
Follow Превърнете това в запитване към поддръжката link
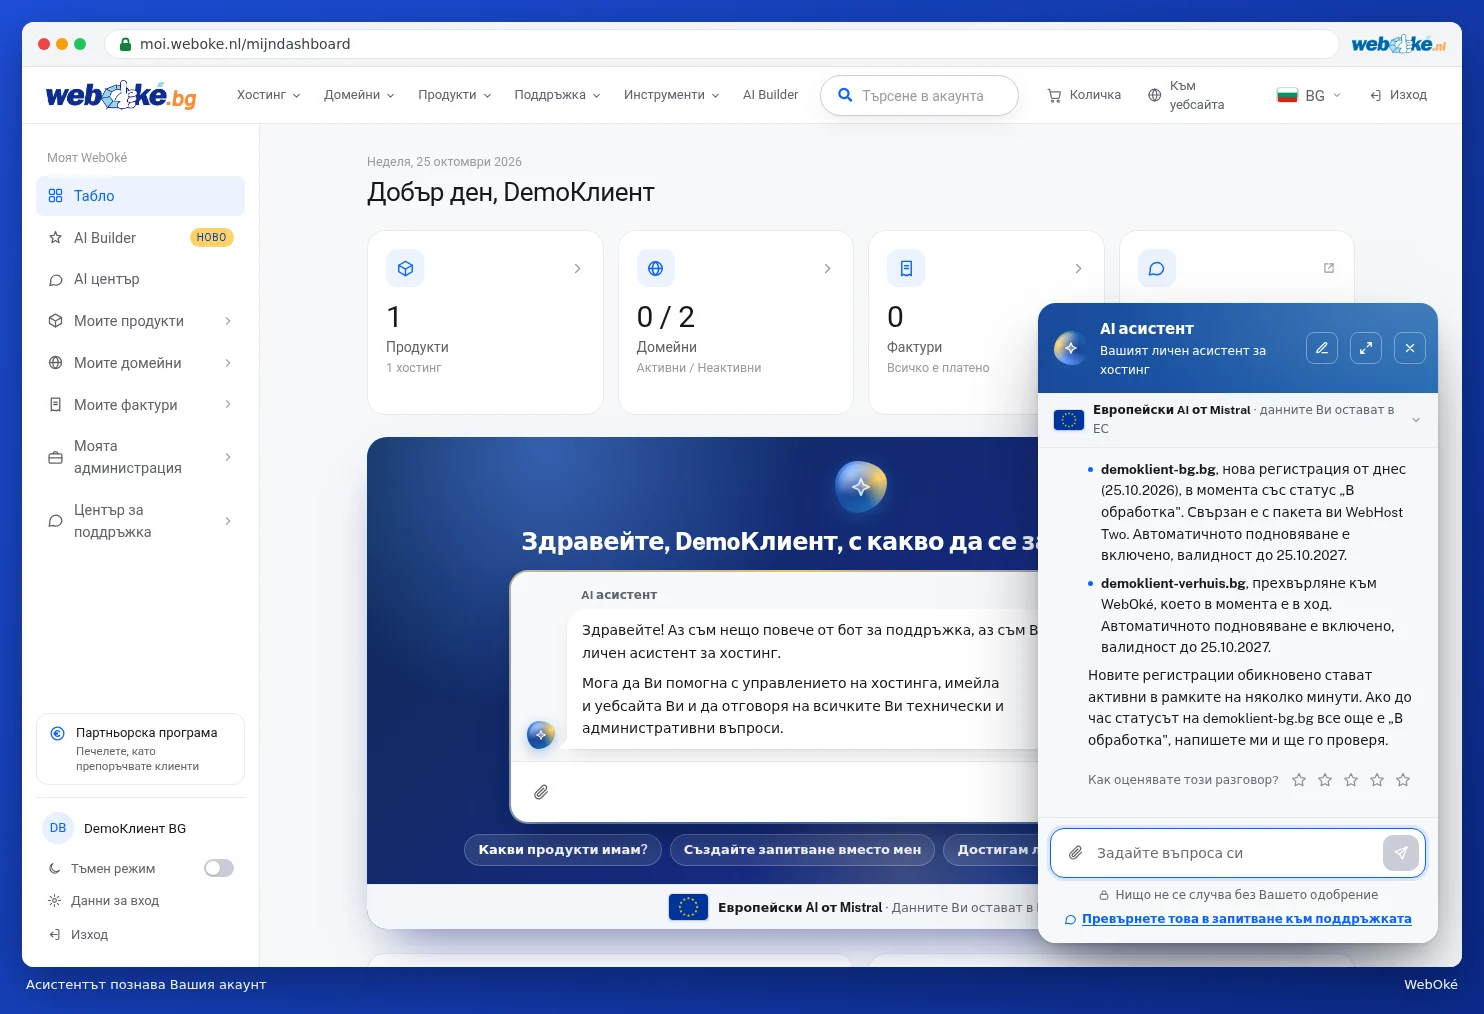tap(1246, 919)
